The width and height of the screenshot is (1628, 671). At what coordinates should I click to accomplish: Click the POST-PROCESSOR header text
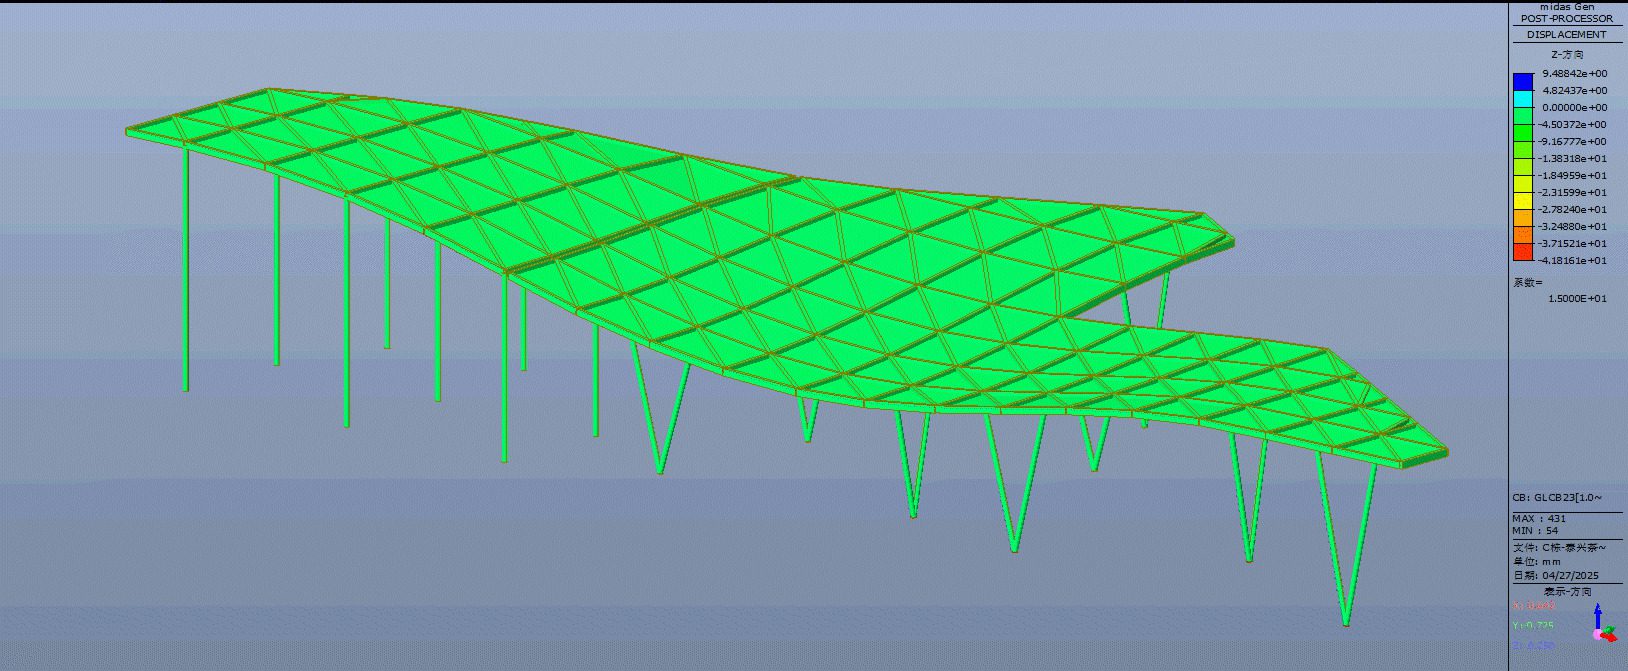pos(1566,19)
